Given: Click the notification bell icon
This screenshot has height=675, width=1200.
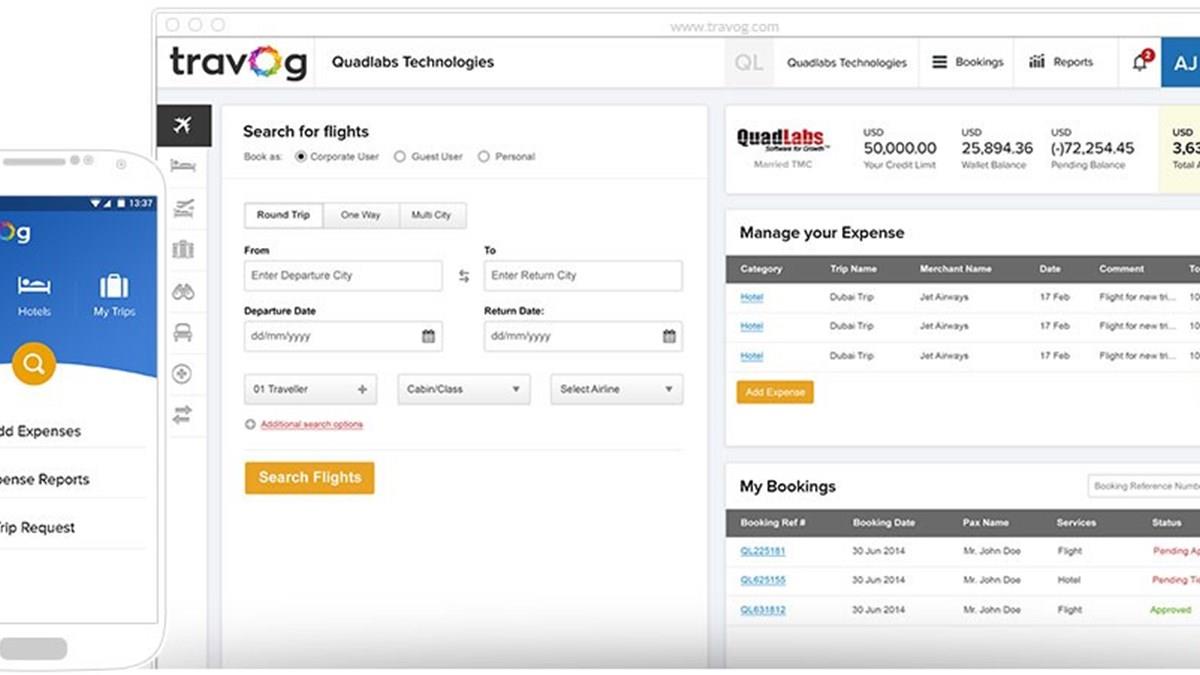Looking at the screenshot, I should coord(1140,62).
